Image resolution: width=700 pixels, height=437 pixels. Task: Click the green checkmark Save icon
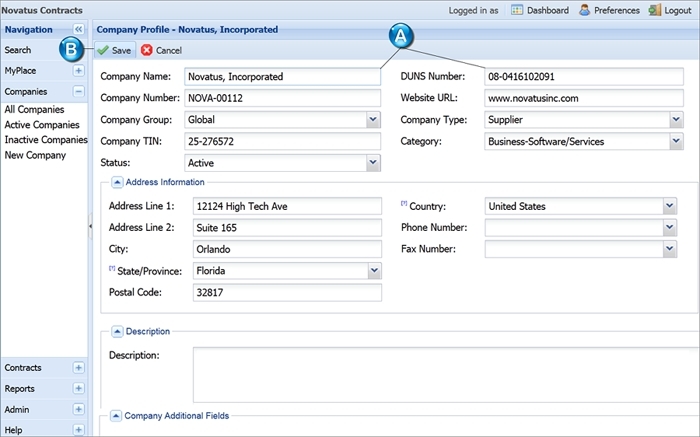click(x=103, y=50)
